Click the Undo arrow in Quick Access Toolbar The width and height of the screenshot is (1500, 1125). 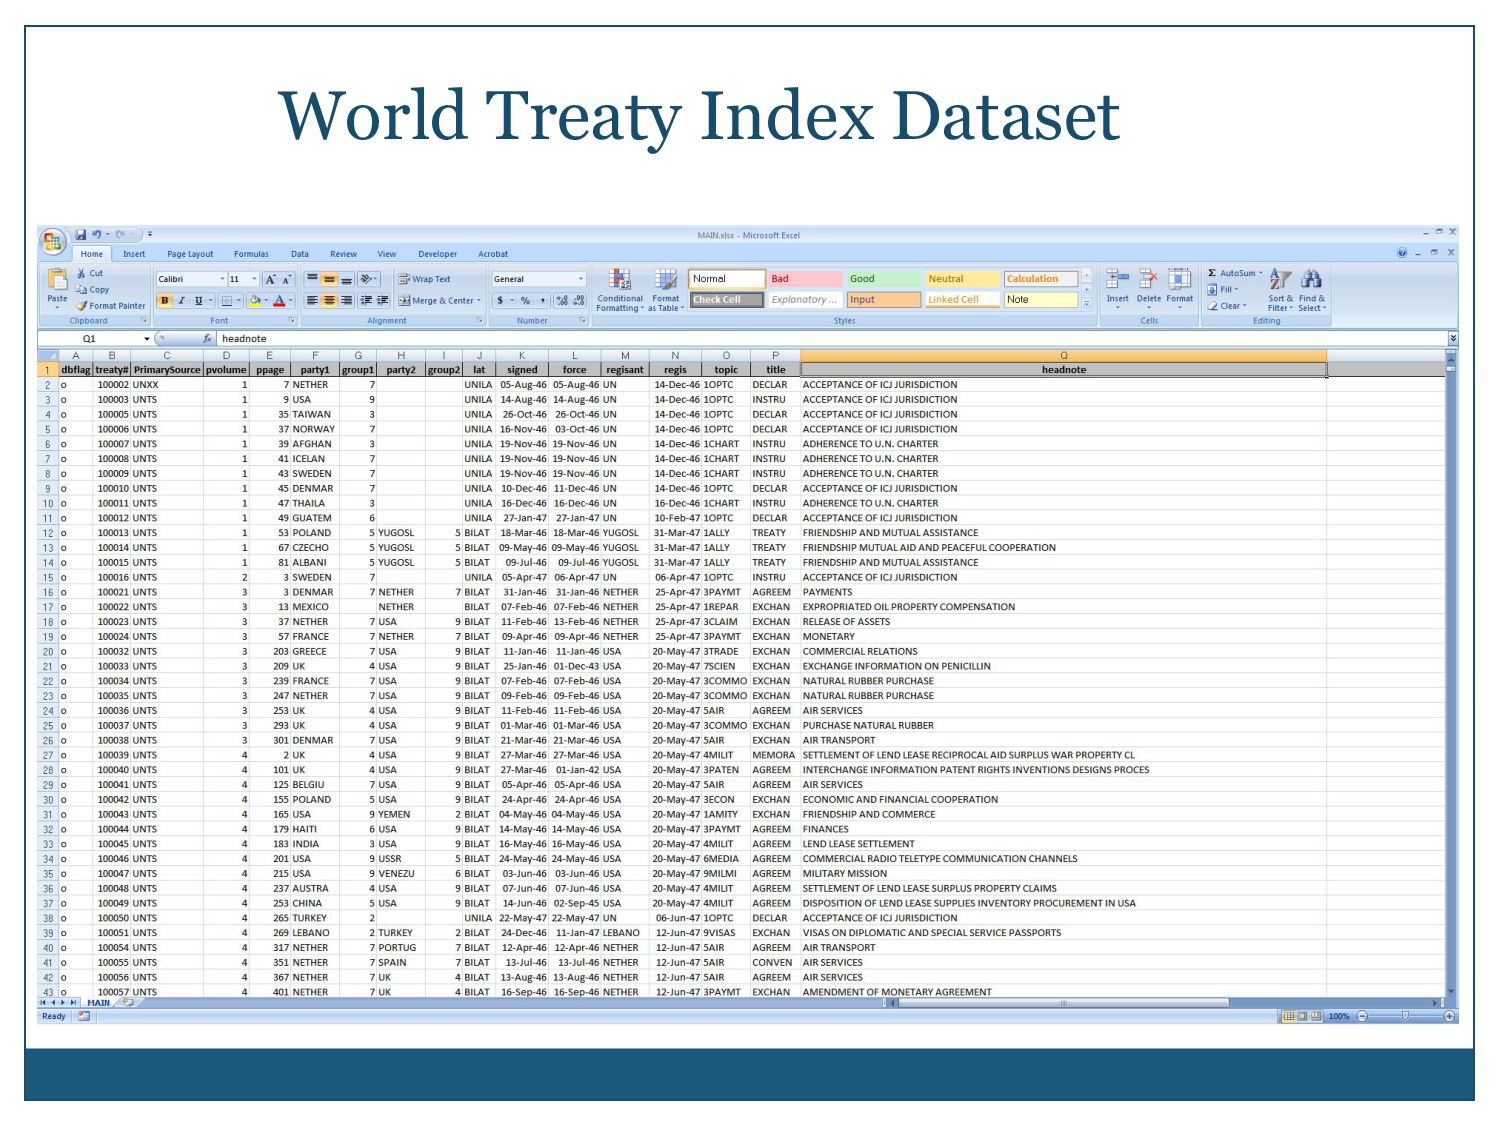97,235
